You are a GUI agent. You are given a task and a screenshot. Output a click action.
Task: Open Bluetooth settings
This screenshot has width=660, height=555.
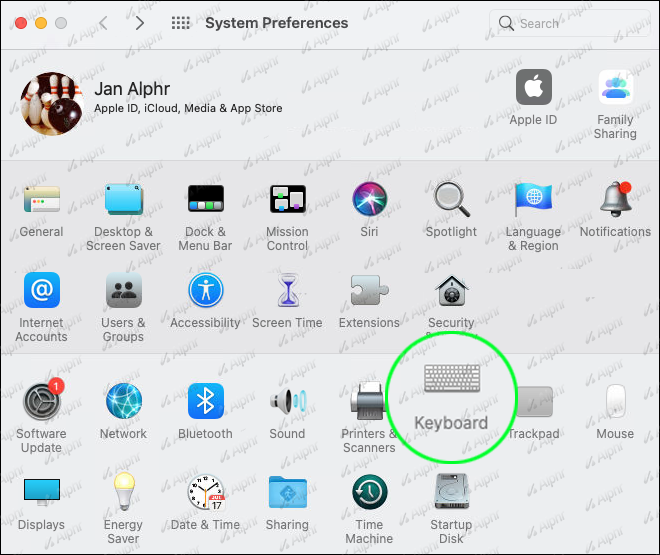tap(205, 401)
